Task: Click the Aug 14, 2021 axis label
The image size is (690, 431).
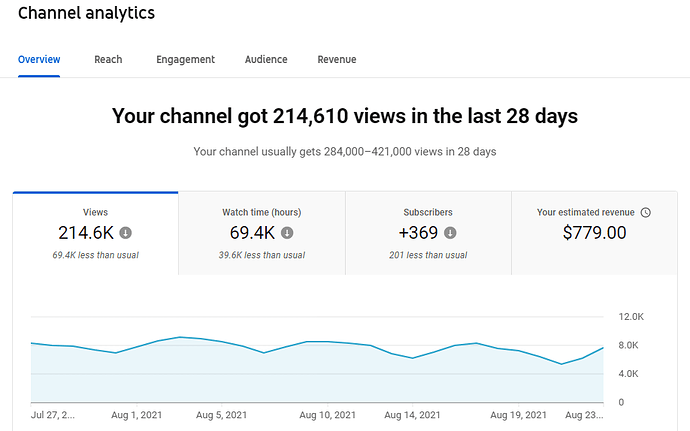Action: [x=412, y=415]
